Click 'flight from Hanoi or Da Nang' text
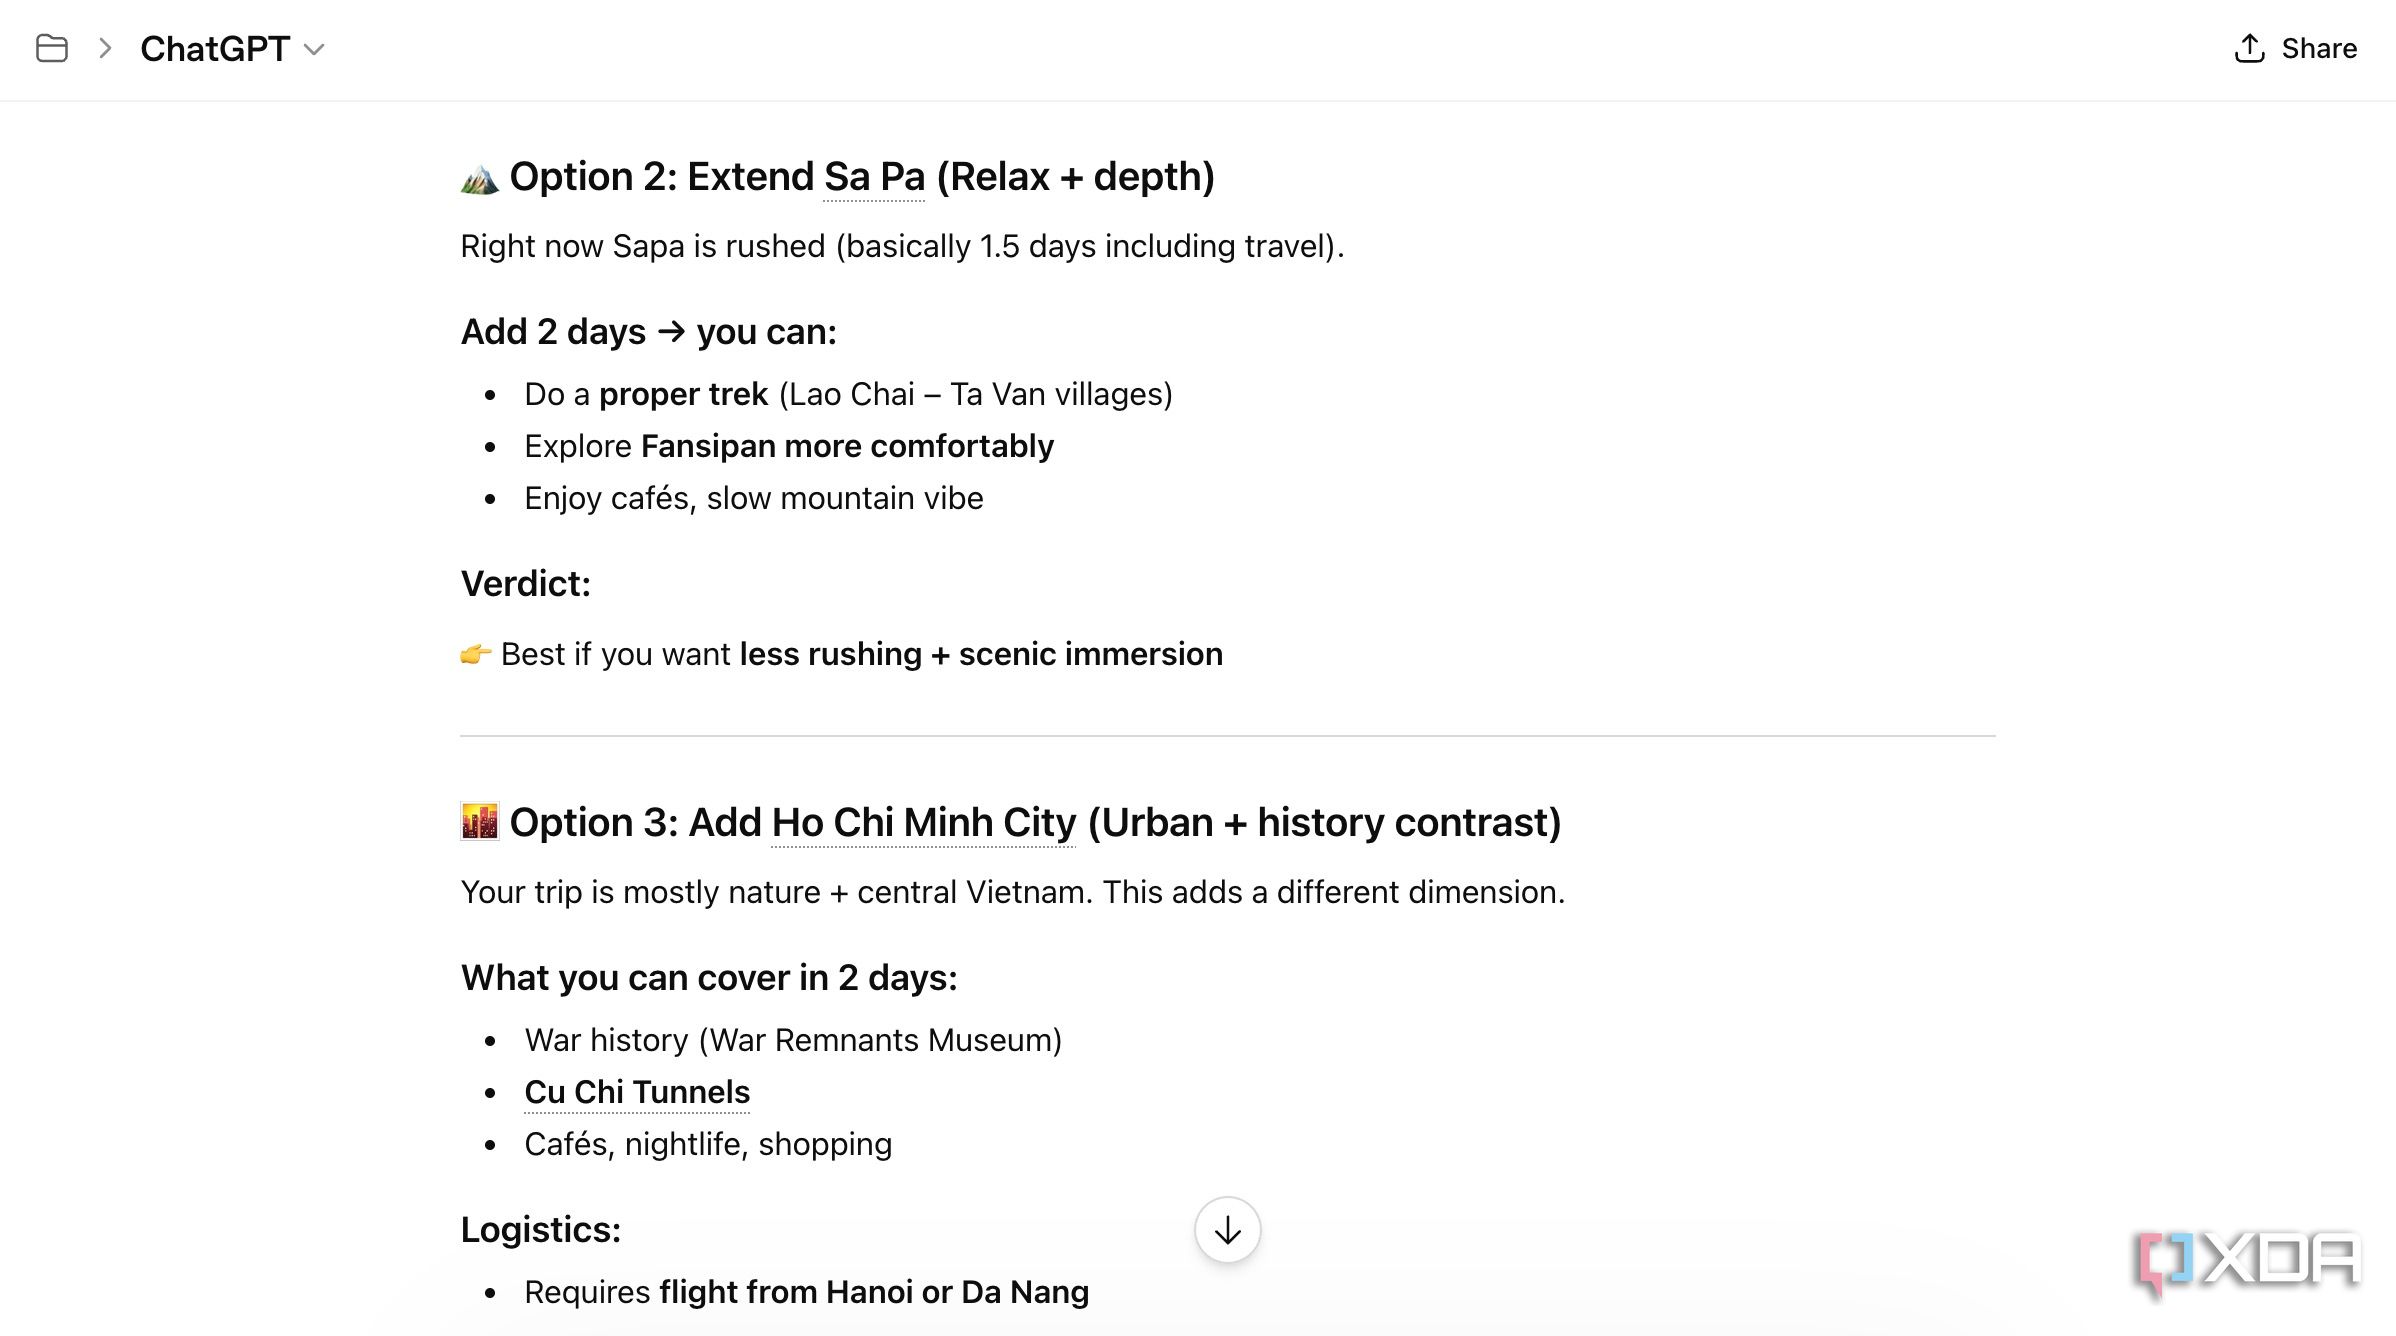 click(x=874, y=1292)
